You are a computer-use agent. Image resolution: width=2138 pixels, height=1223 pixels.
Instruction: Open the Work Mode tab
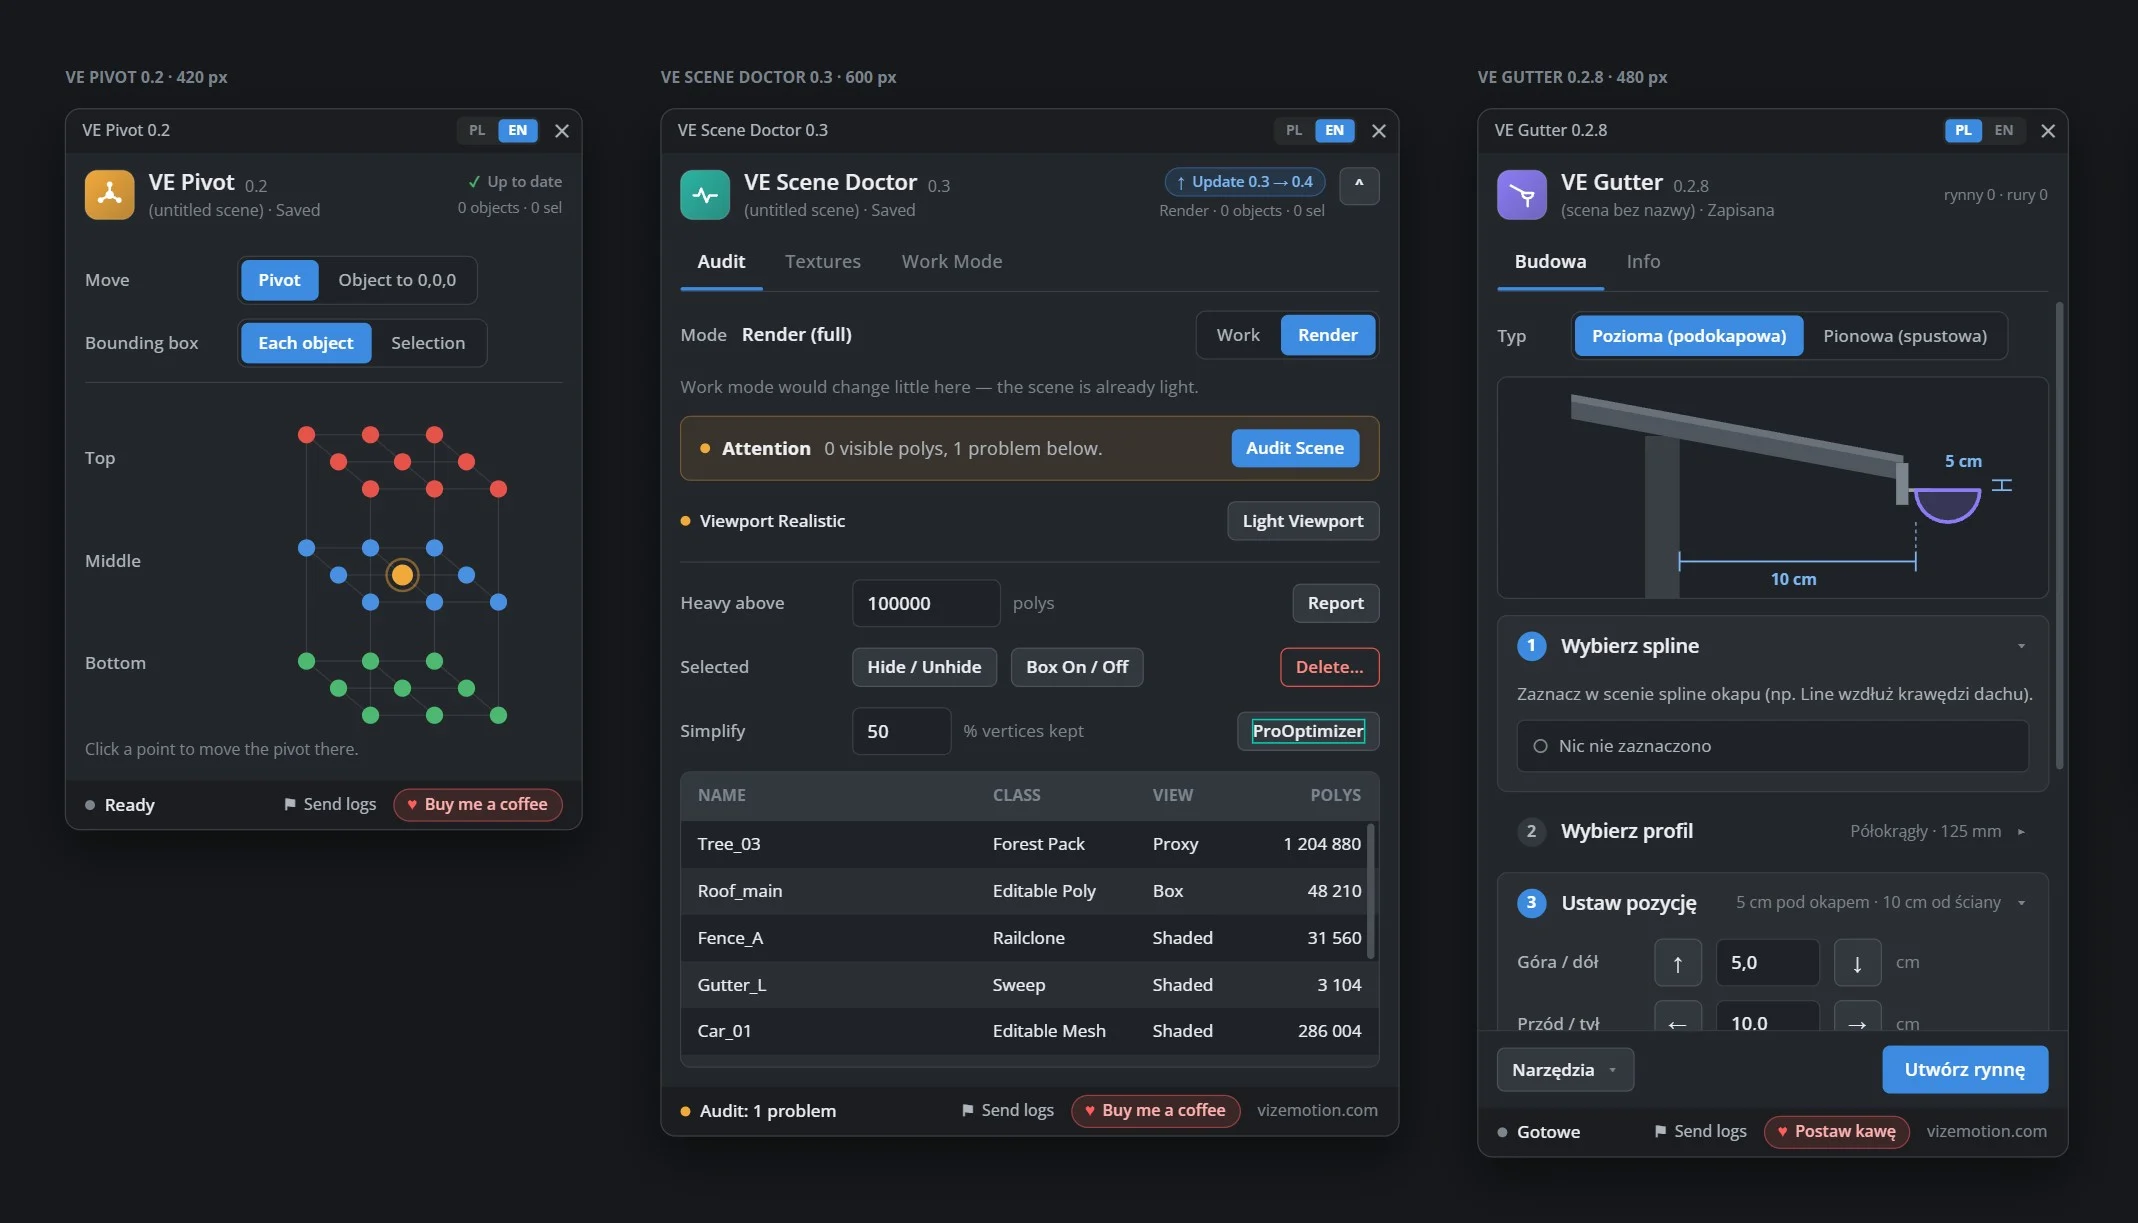(x=952, y=262)
